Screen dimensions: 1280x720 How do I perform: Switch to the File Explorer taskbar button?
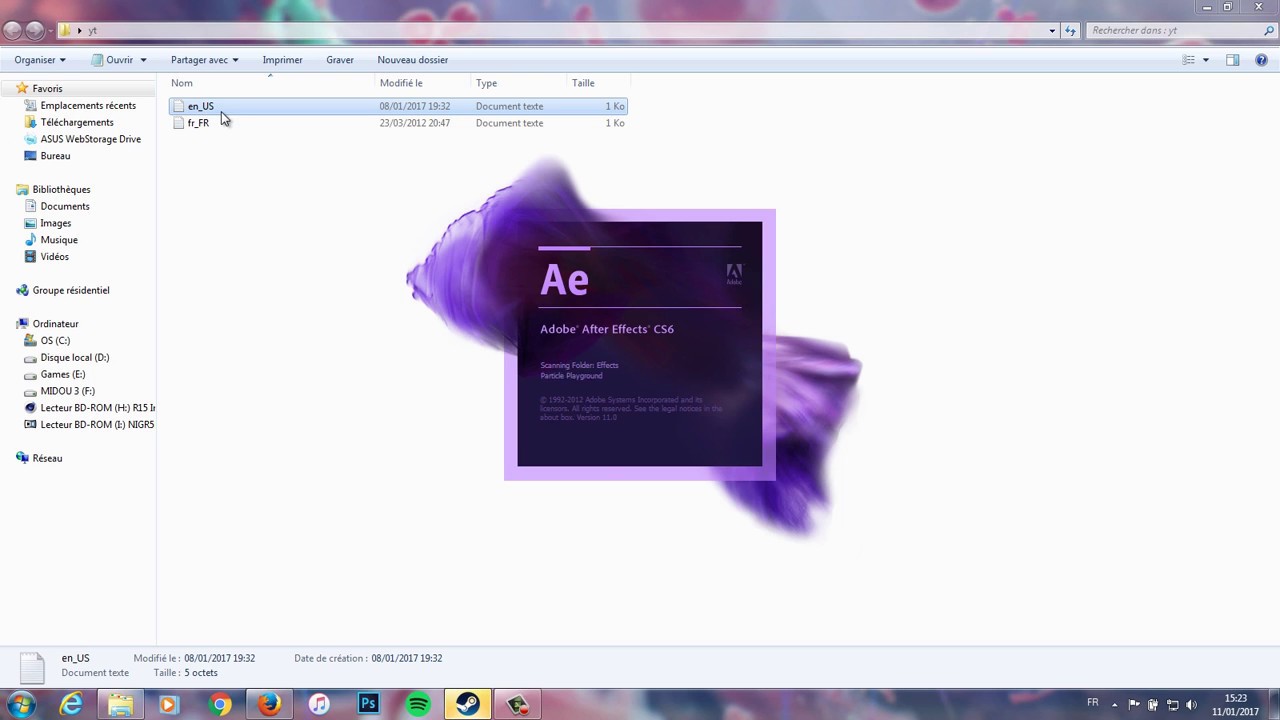pos(120,705)
